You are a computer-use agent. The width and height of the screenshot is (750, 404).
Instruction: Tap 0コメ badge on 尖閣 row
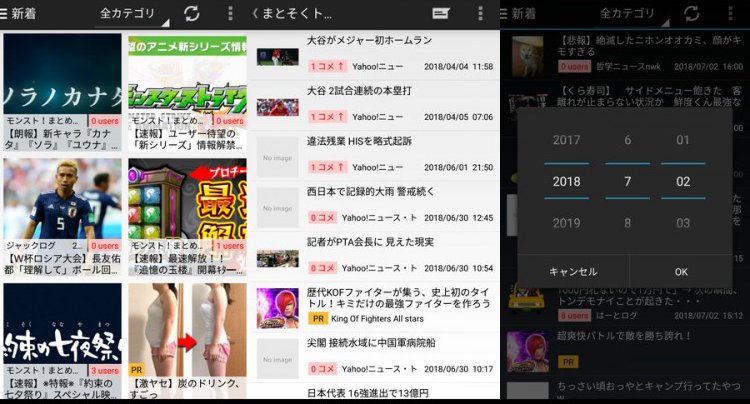pyautogui.click(x=322, y=369)
